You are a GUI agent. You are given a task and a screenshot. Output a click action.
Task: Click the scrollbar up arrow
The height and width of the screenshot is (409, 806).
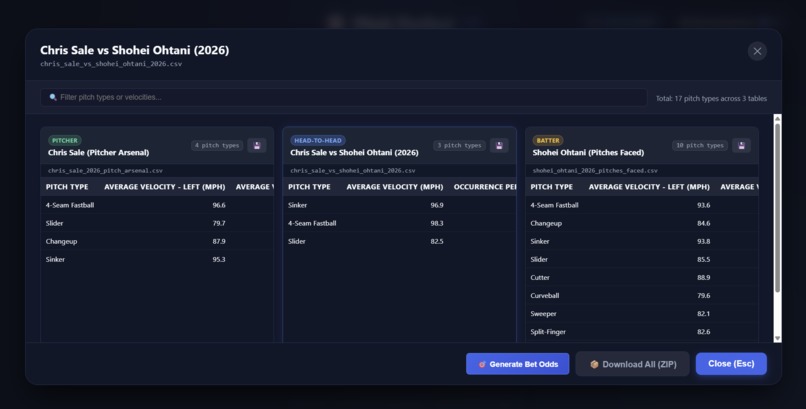(x=777, y=119)
